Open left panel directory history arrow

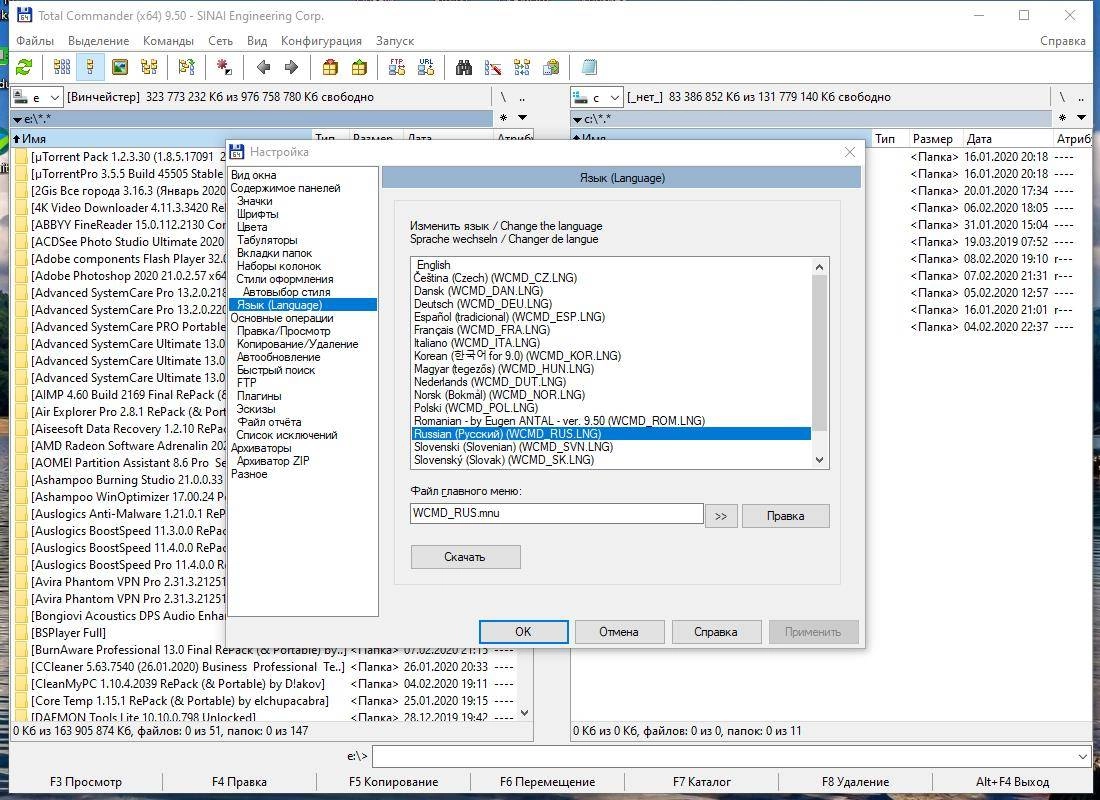tap(522, 118)
